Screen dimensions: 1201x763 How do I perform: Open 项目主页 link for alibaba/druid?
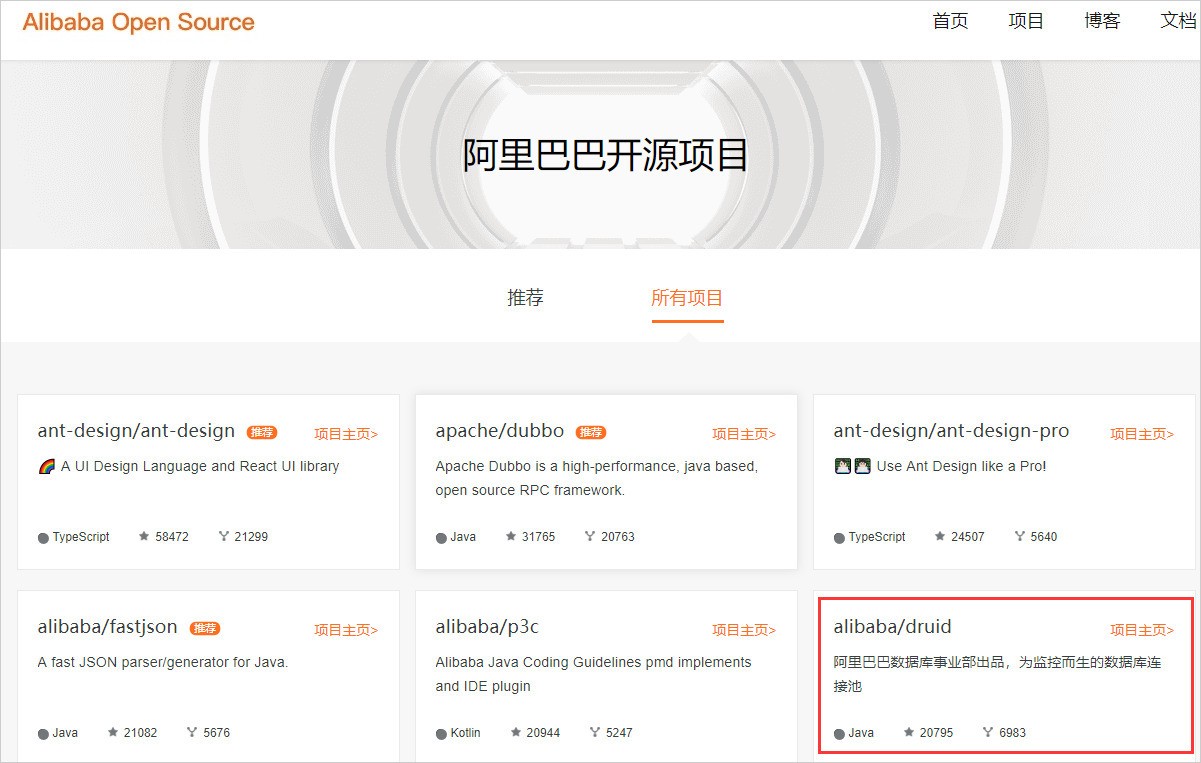point(1142,630)
